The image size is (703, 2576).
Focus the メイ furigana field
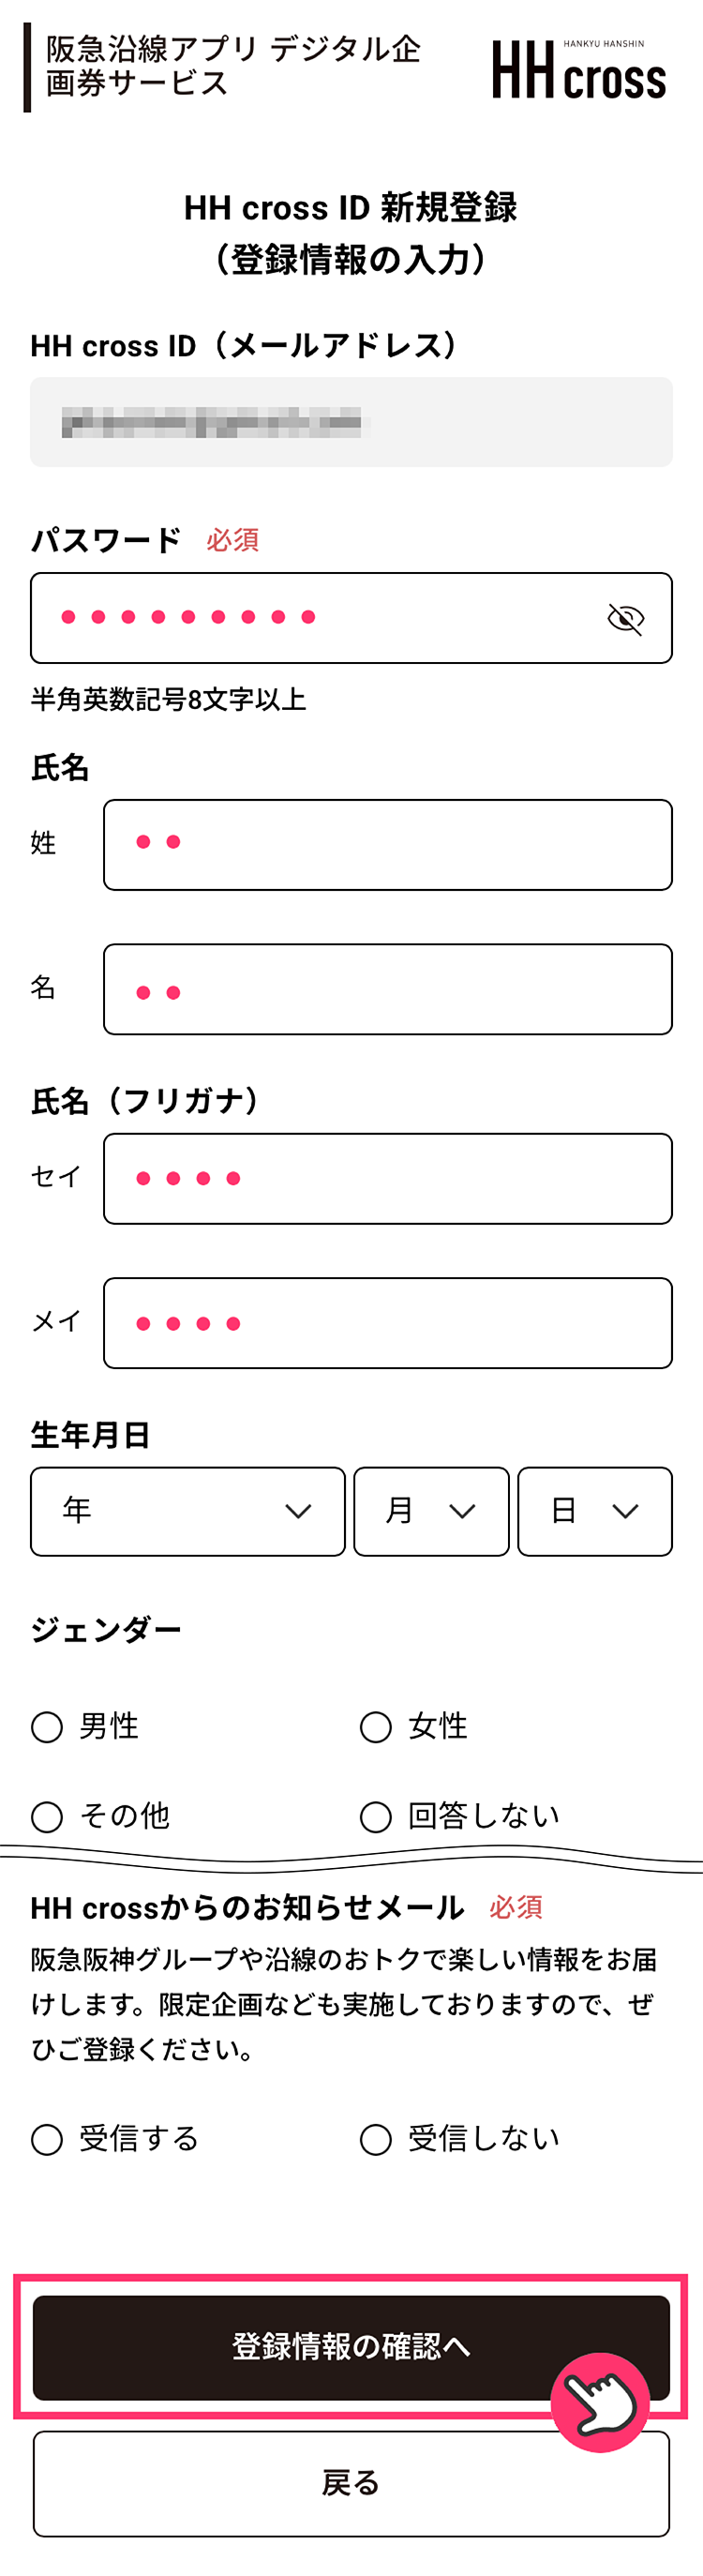click(x=388, y=1322)
